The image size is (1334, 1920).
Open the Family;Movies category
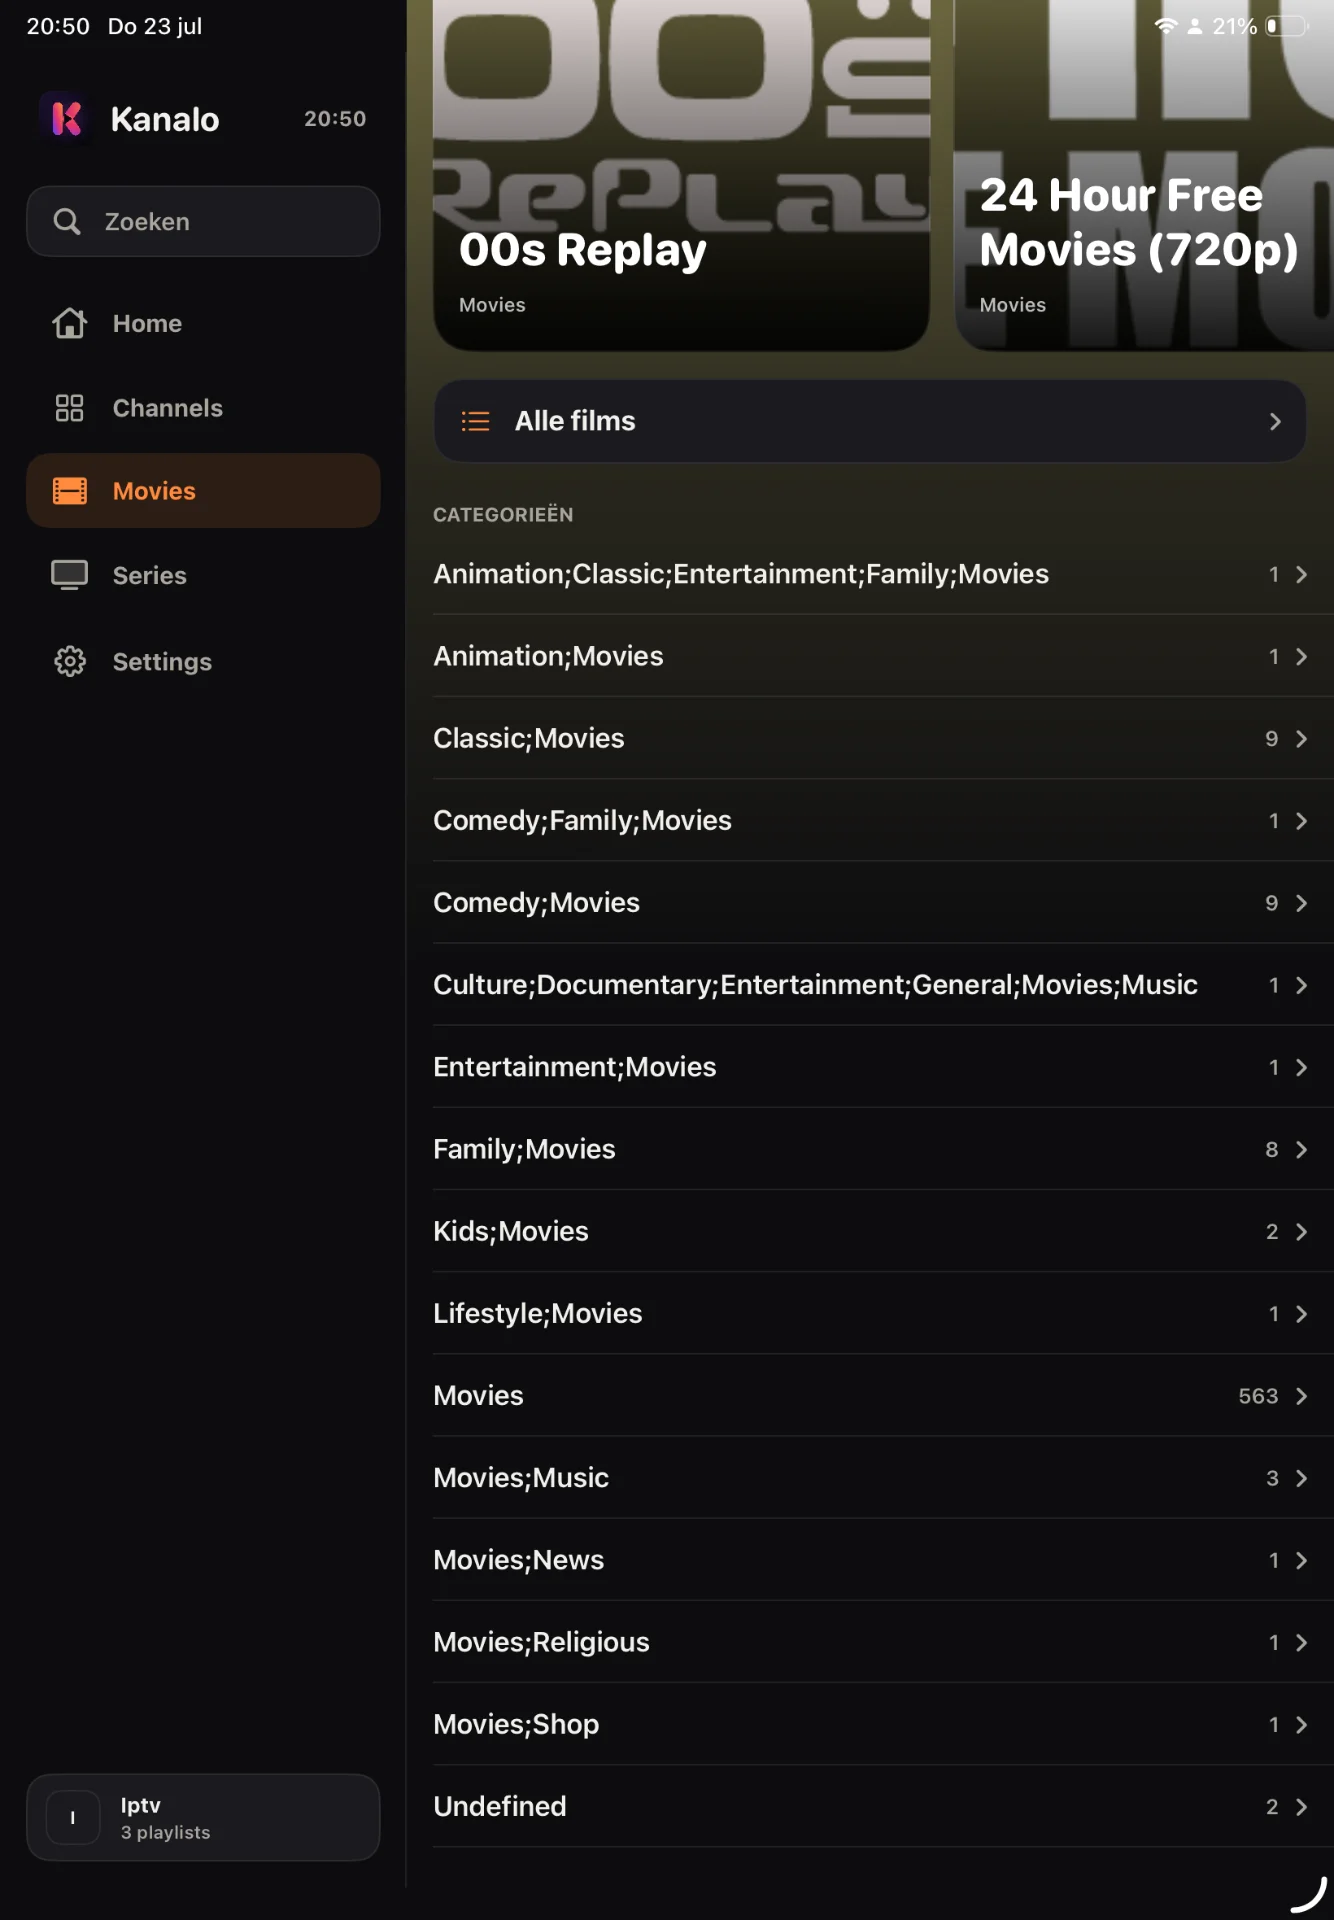point(883,1149)
